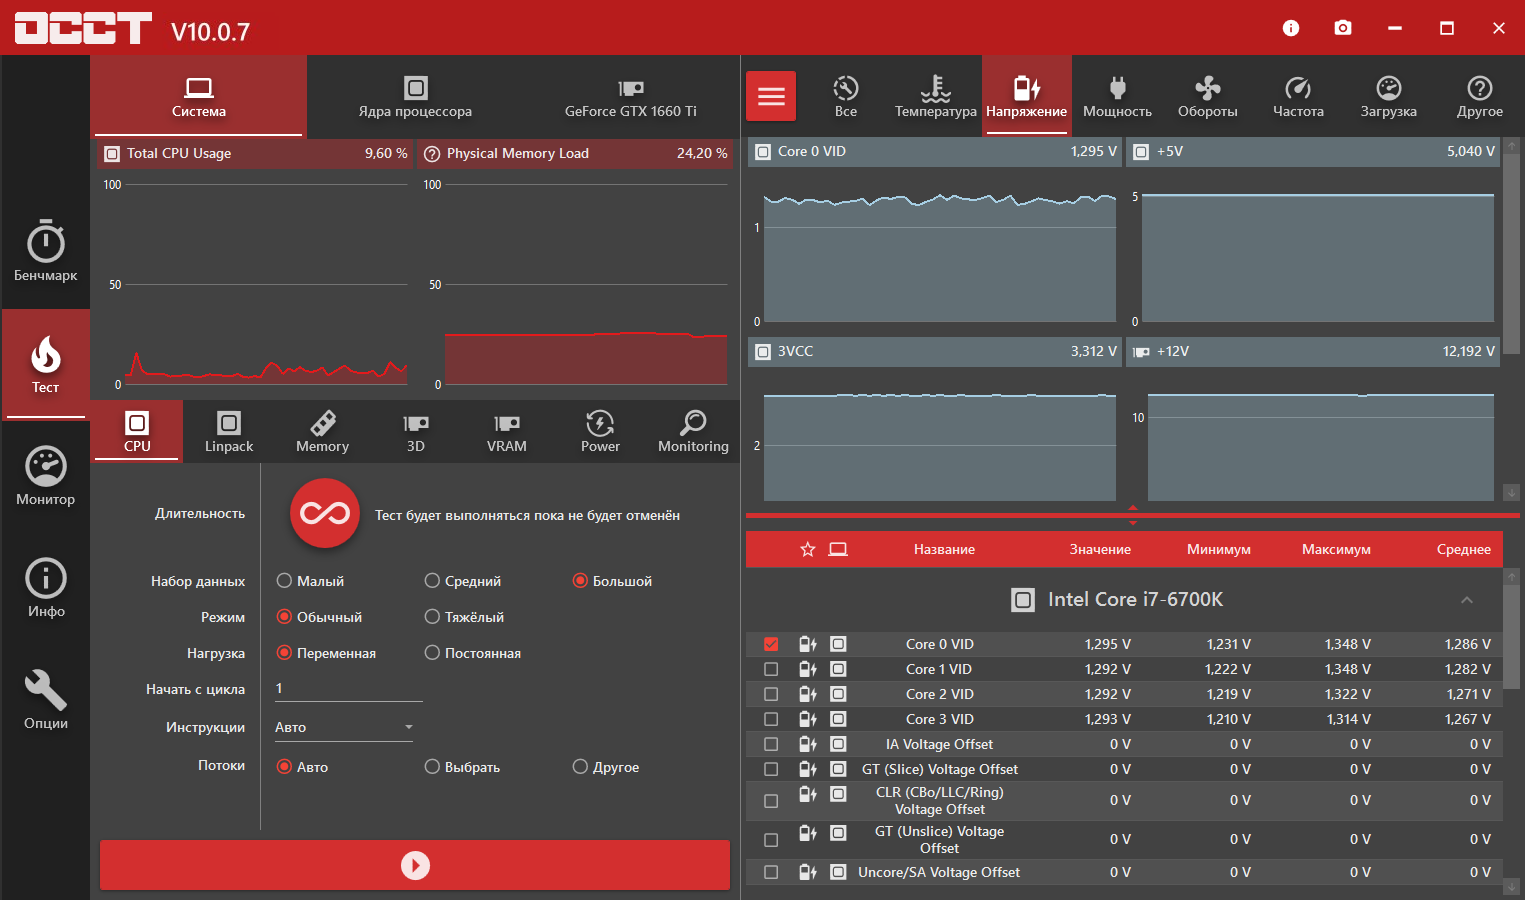Select the 3D test
Screen dimensions: 1525x900
(x=416, y=431)
